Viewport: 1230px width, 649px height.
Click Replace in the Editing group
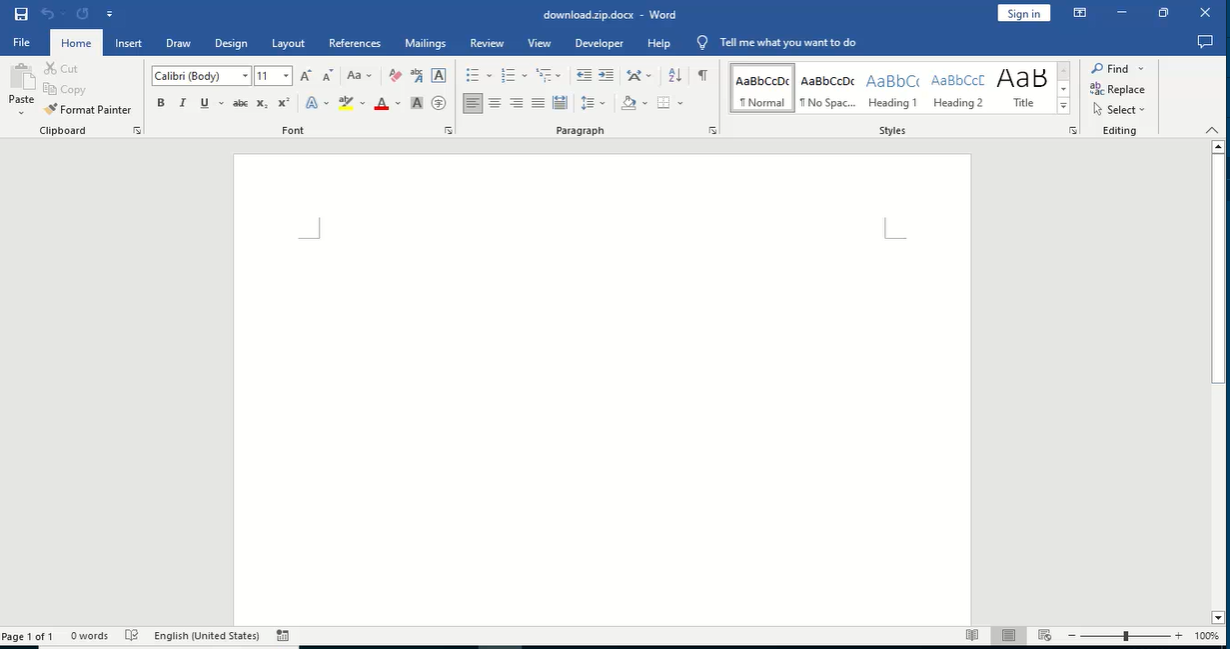(1118, 89)
